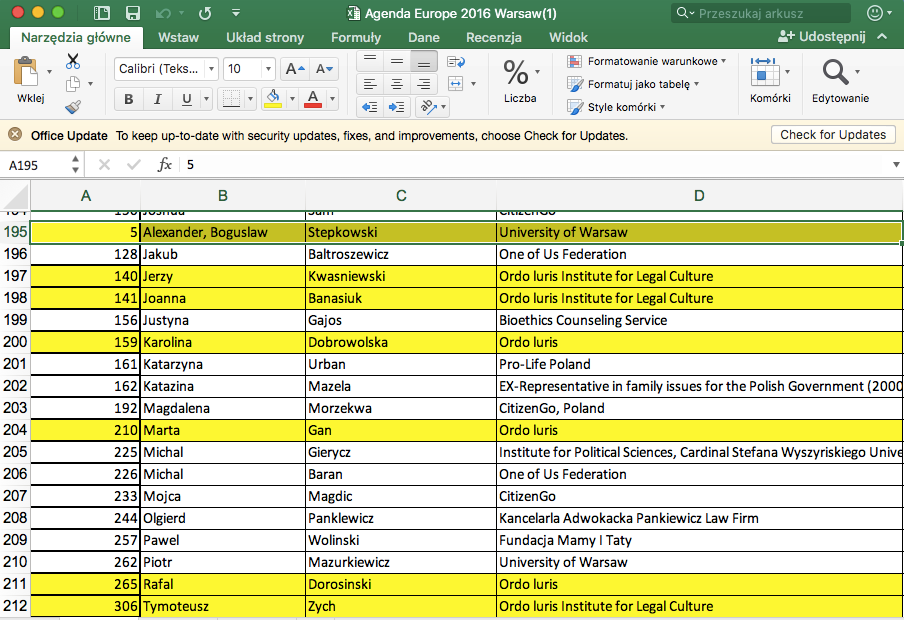Toggle Bold formatting
Screen dimensions: 904x620
tap(128, 99)
